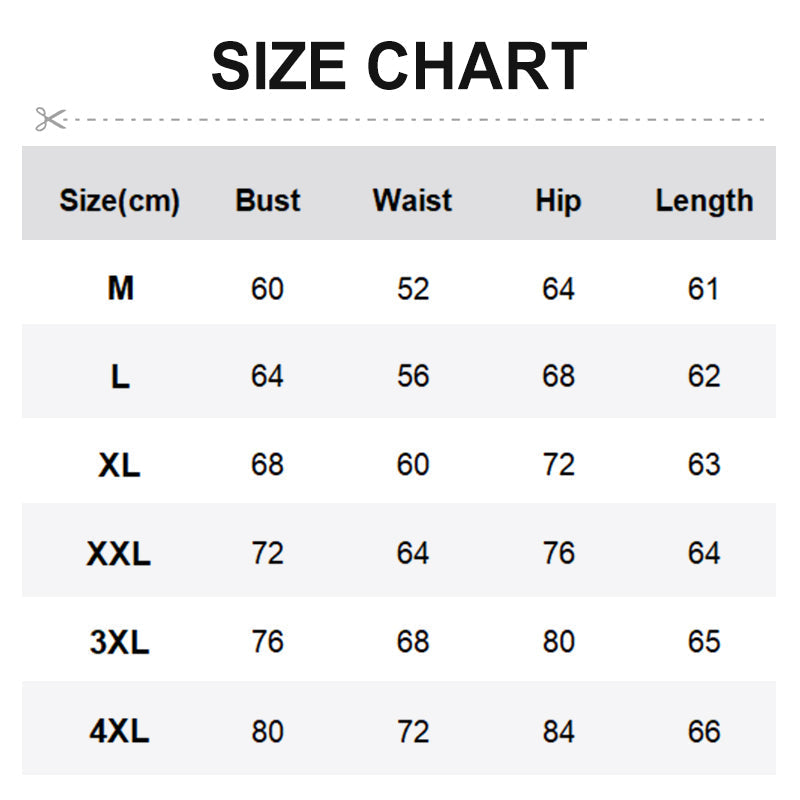Viewport: 800px width, 800px height.
Task: Select the L size row label
Action: pos(120,377)
